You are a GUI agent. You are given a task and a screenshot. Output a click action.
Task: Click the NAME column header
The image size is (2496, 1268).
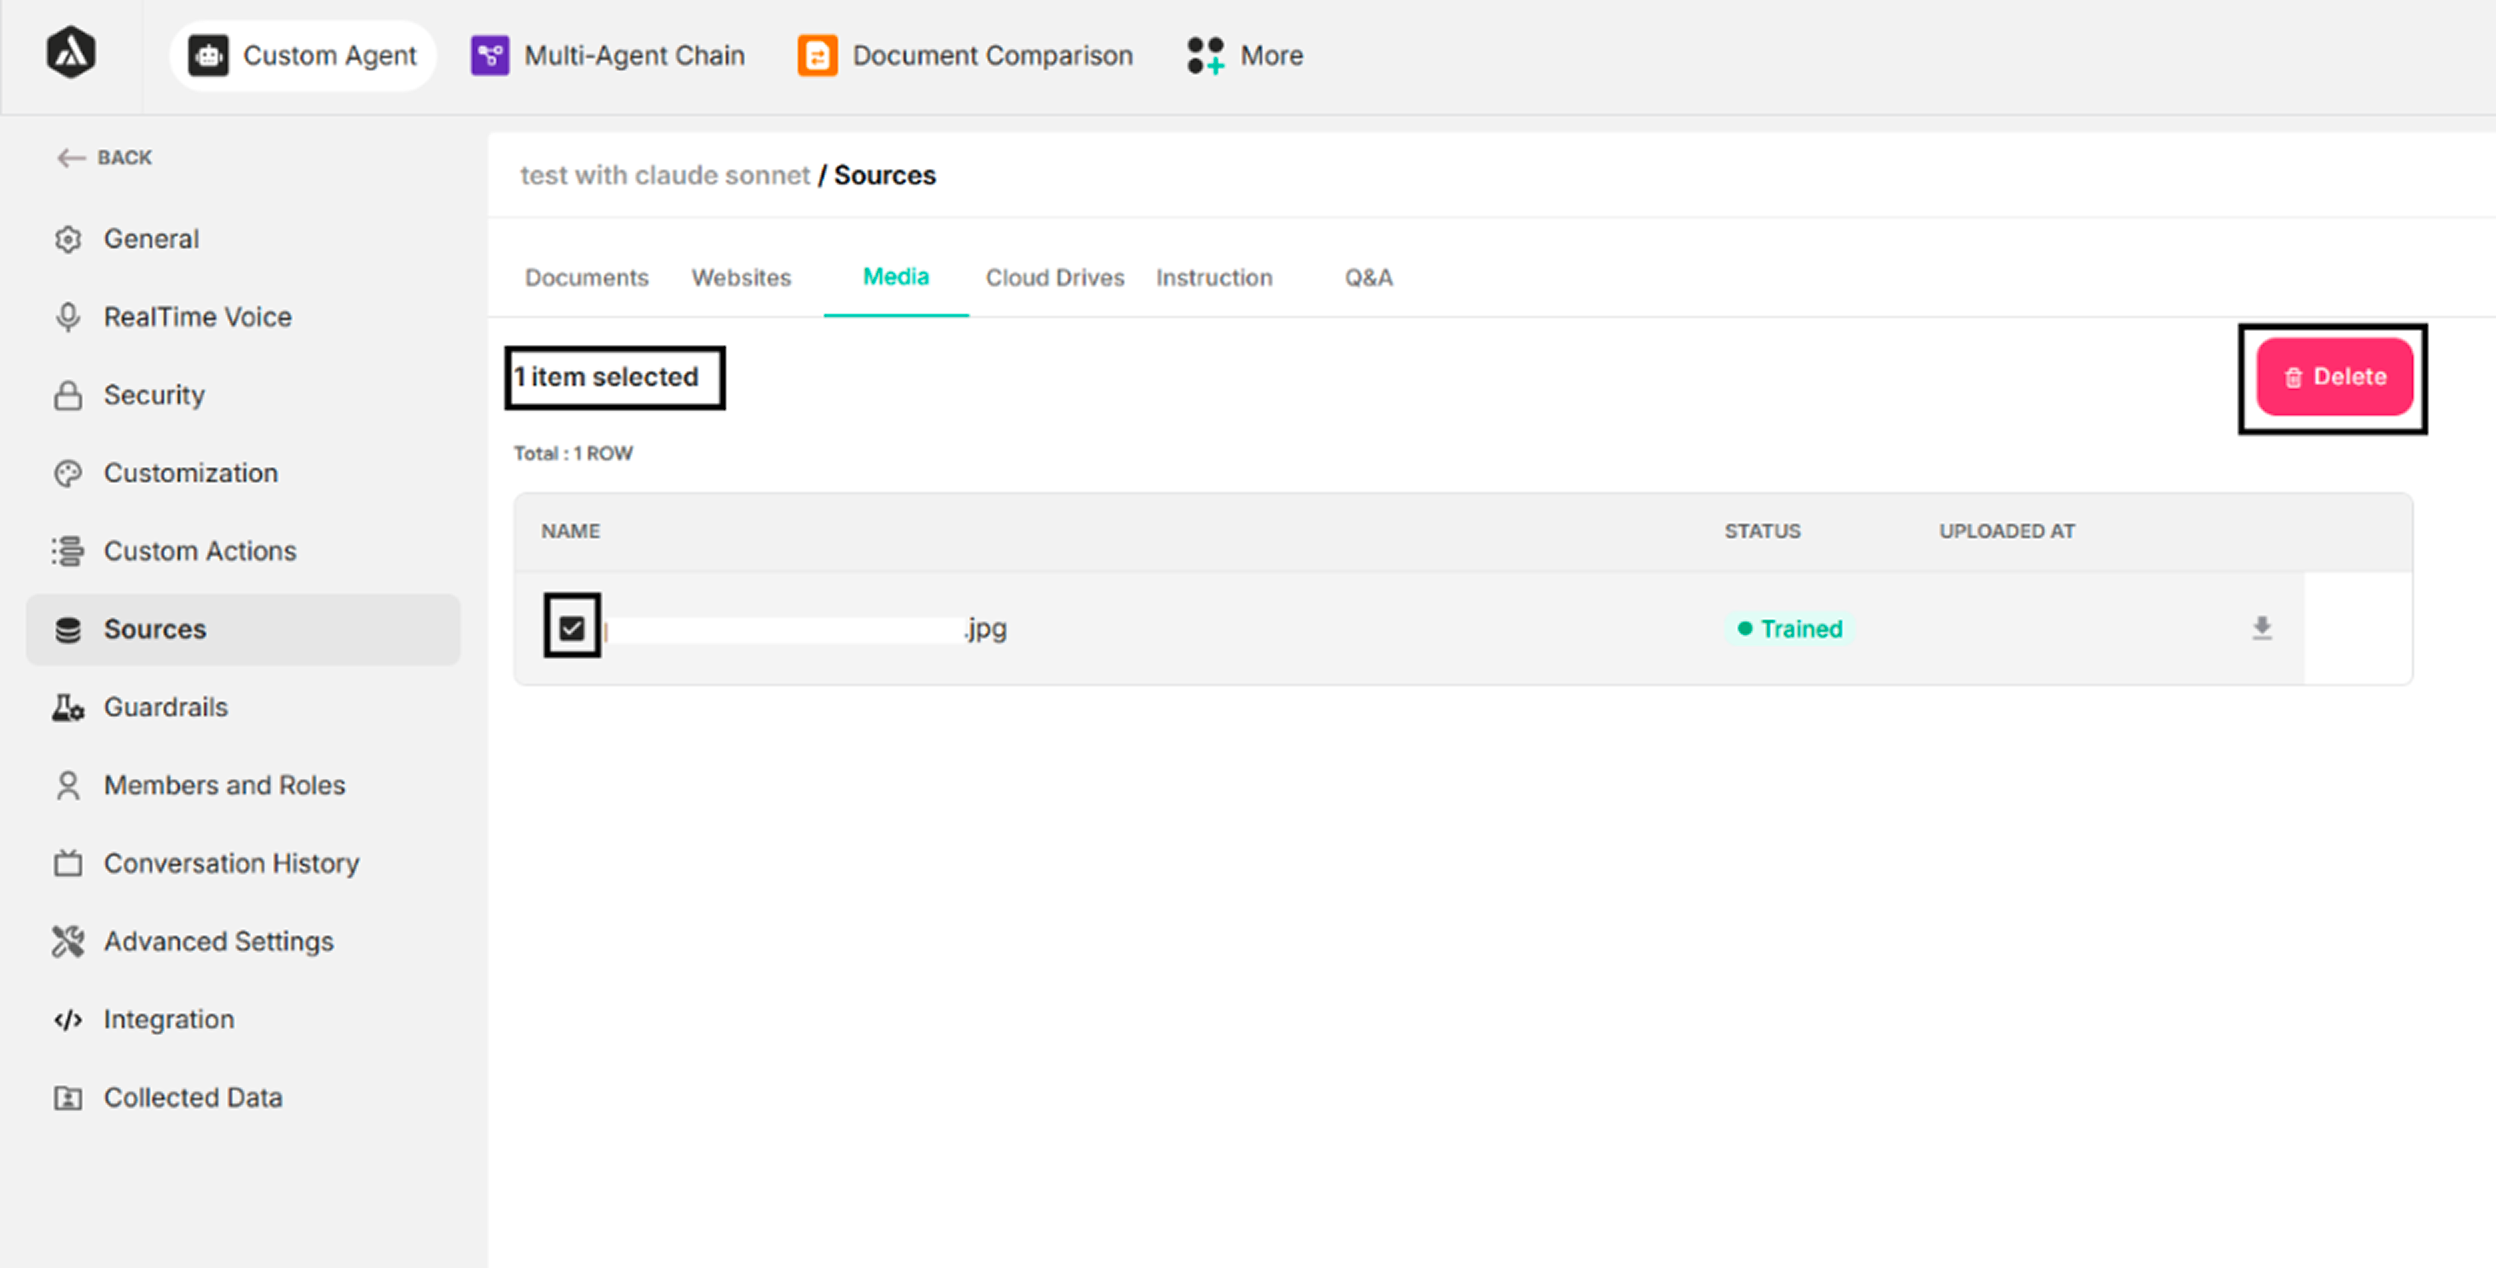pos(571,531)
